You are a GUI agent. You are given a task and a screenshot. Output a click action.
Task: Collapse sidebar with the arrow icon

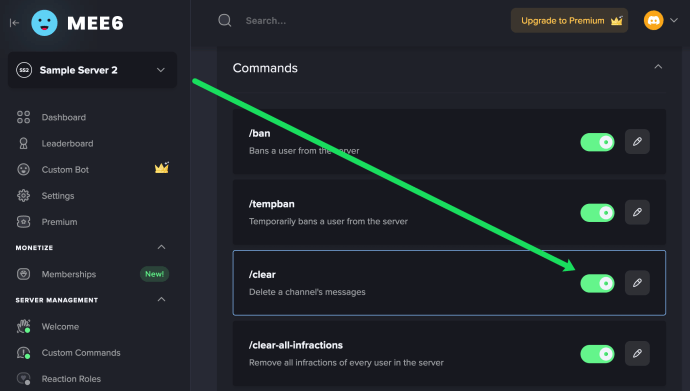click(15, 23)
